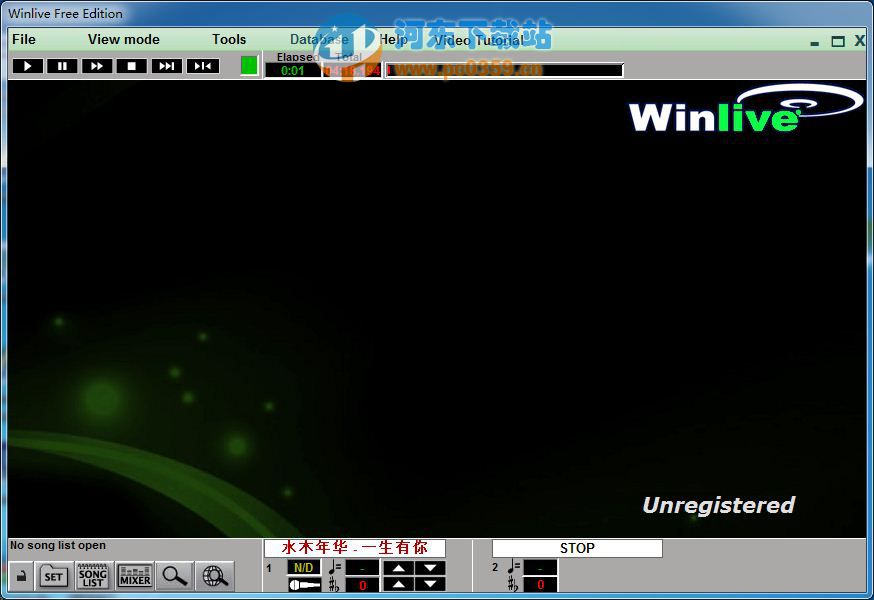Open the Mixer panel
This screenshot has width=874, height=600.
[134, 576]
